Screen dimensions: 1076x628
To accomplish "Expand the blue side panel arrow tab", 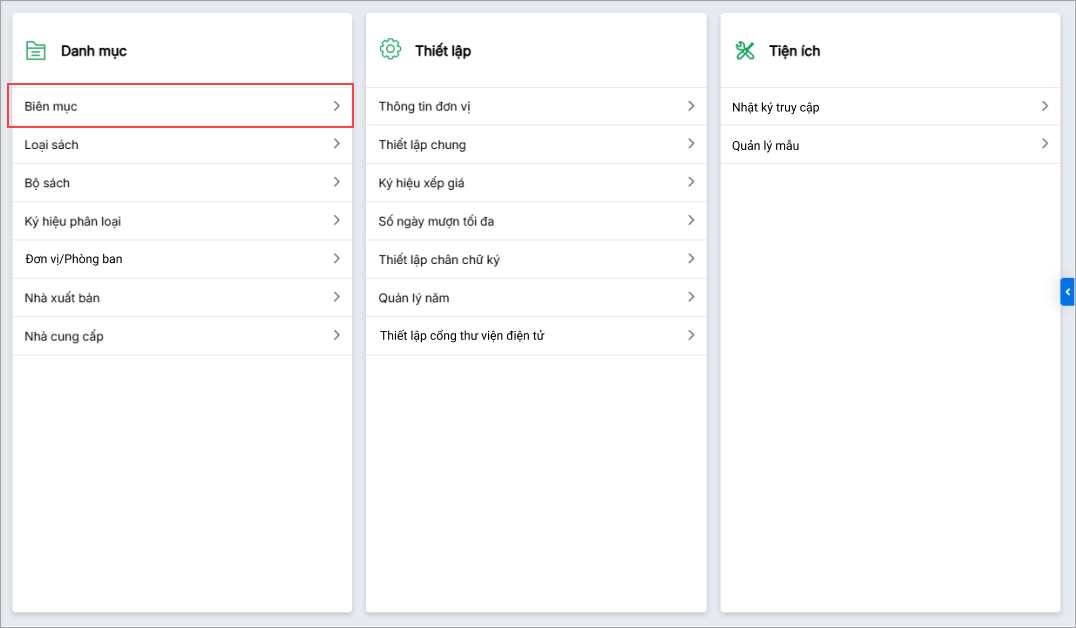I will (1067, 291).
